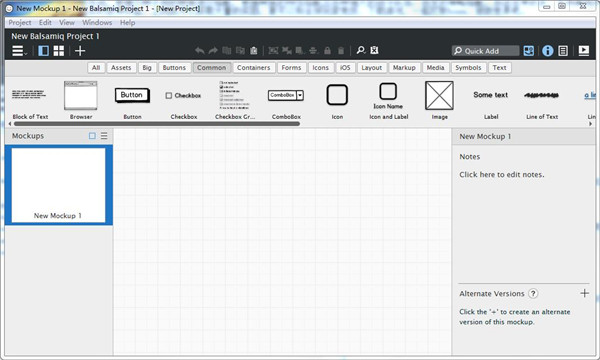Screen dimensions: 600x360
Task: Pick the Checkbox Group control
Action: point(235,100)
